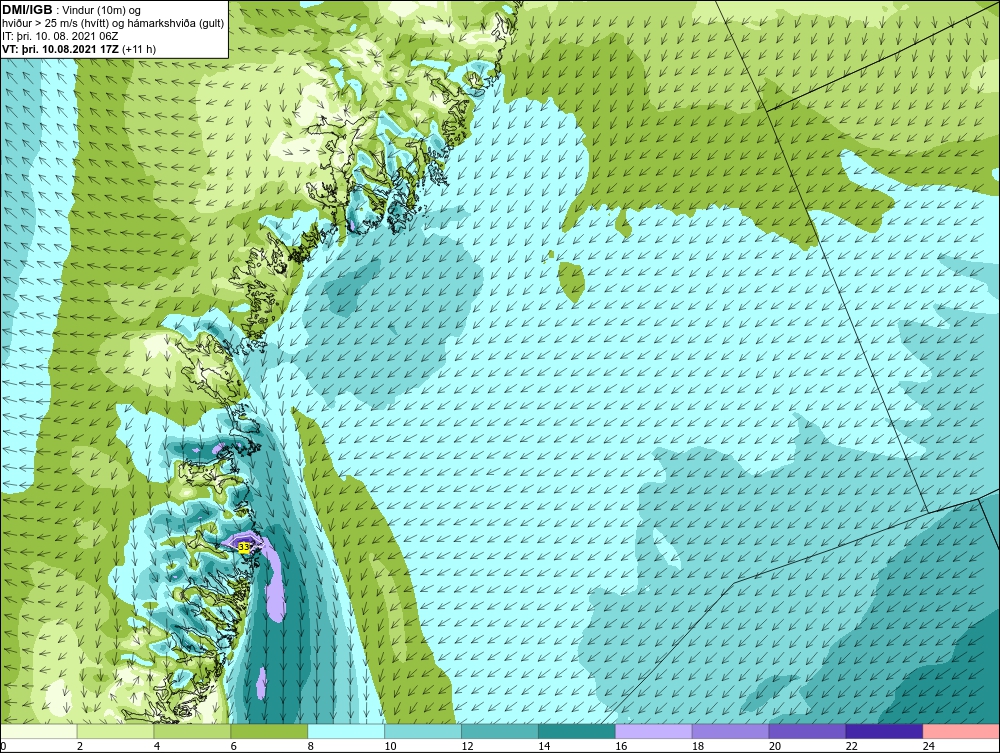Select the pink above-24 m/s legend swatch
Screen dimensions: 1000x753
pyautogui.click(x=962, y=731)
